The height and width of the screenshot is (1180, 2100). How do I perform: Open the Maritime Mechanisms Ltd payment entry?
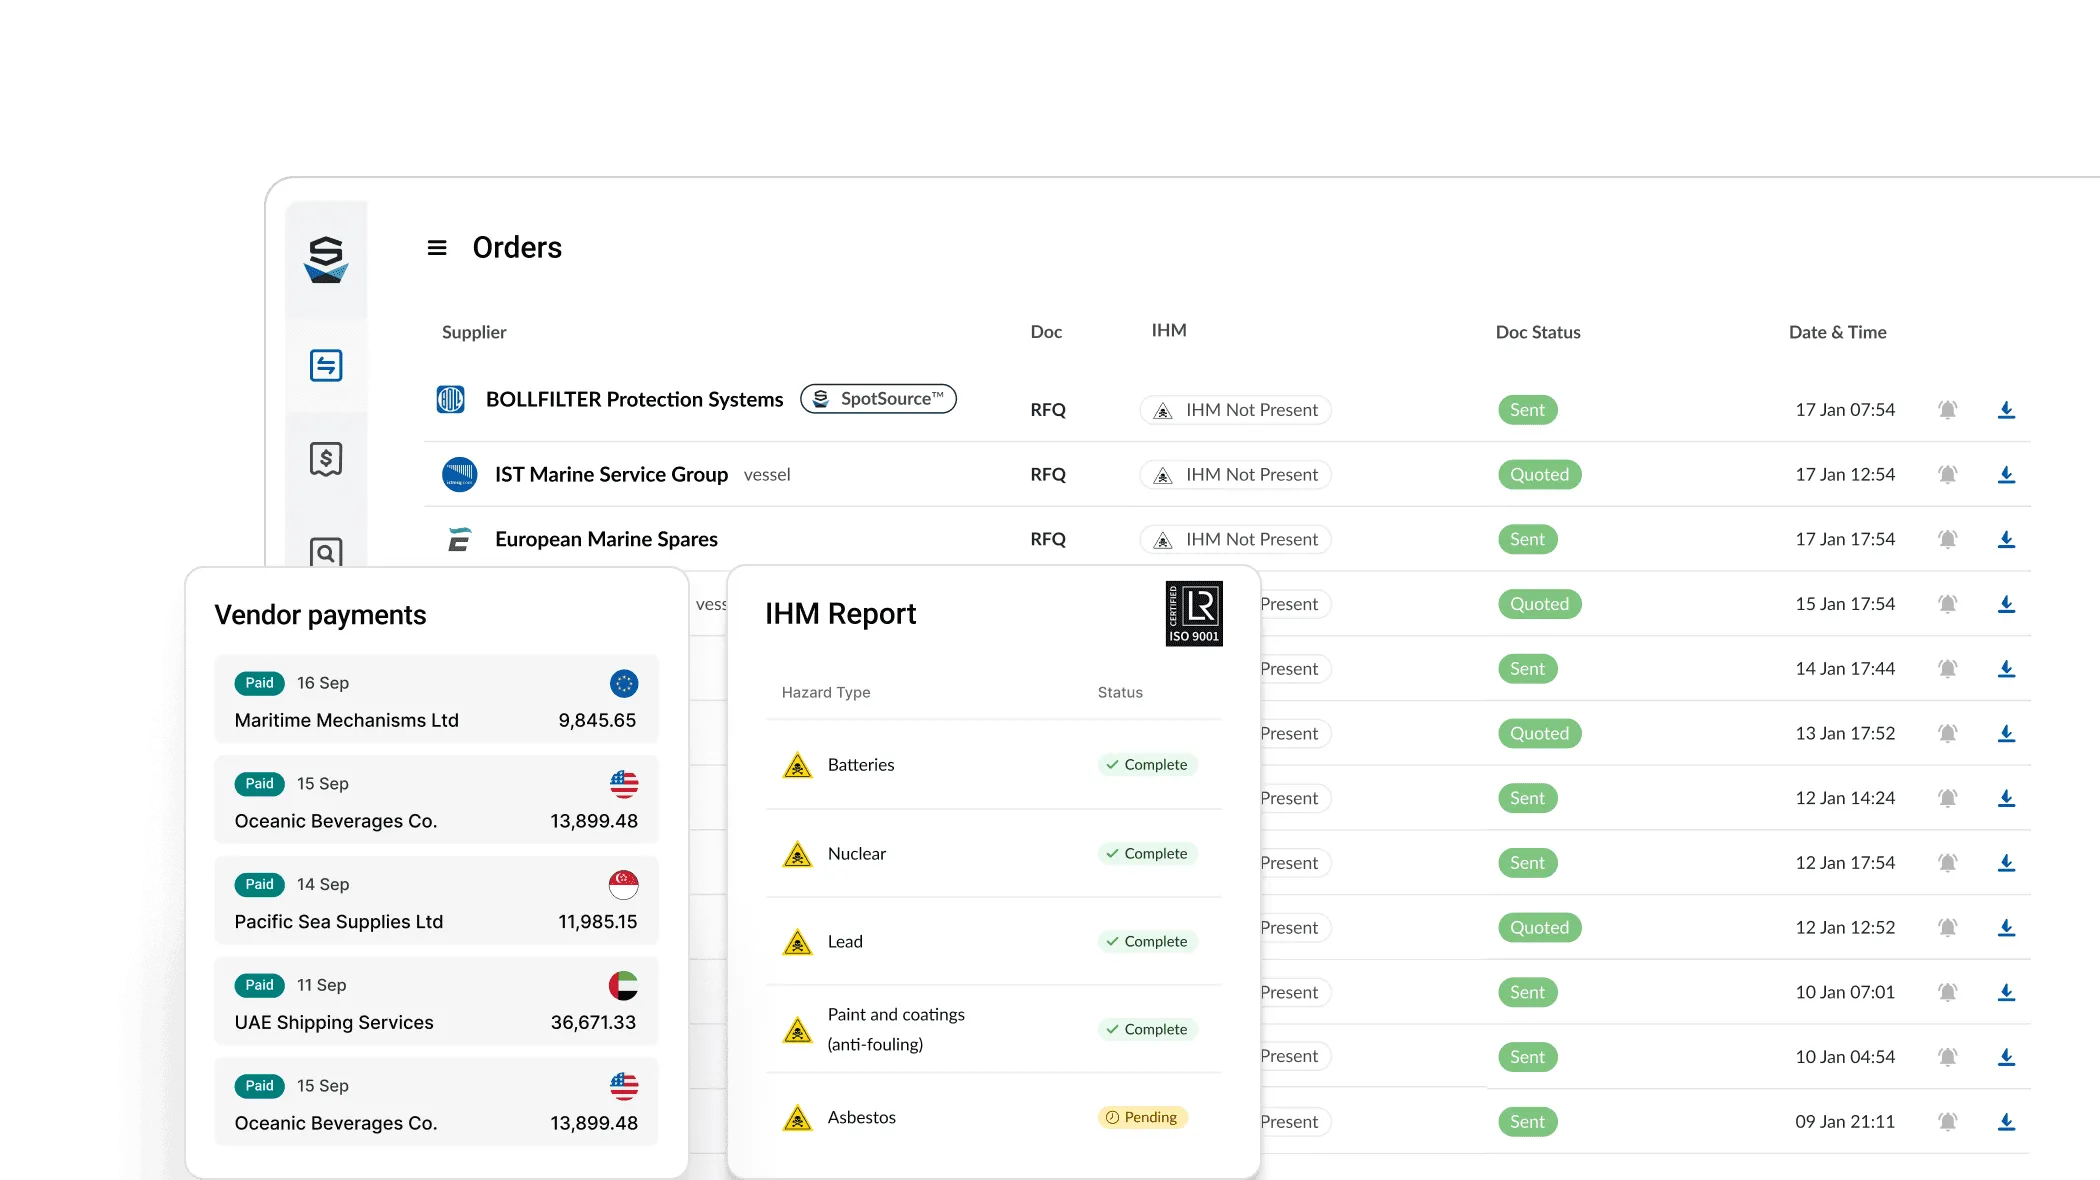tap(436, 700)
